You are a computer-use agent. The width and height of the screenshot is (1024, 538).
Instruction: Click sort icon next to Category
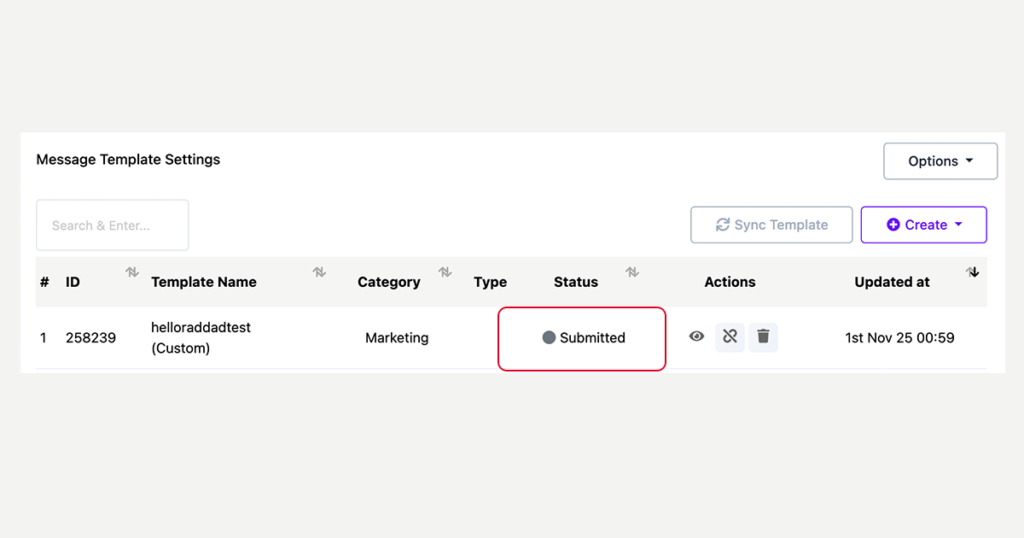coord(445,272)
